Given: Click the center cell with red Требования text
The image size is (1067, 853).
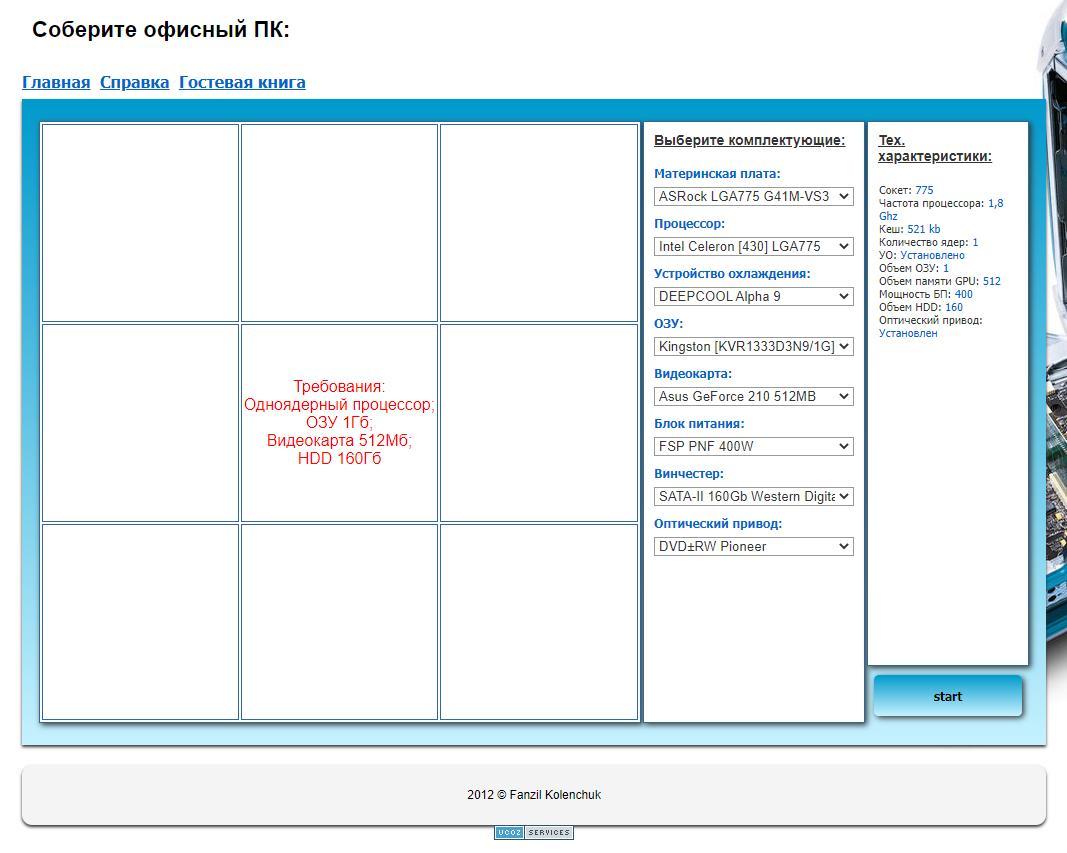Looking at the screenshot, I should pos(339,422).
